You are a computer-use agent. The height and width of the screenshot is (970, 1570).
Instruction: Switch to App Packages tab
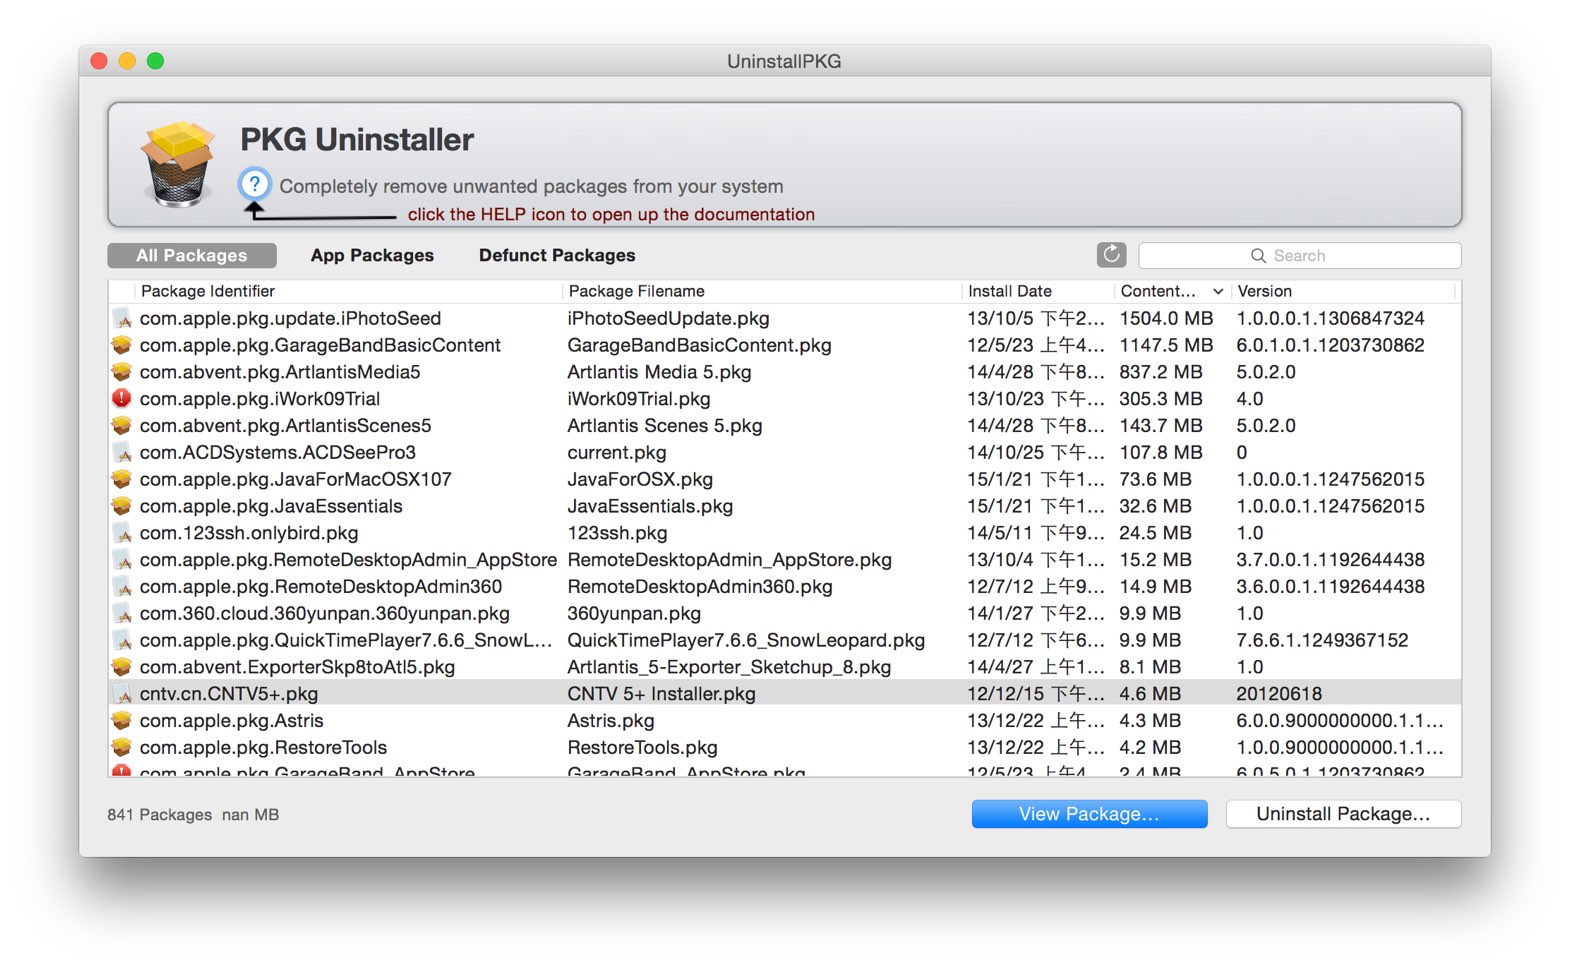coord(372,256)
